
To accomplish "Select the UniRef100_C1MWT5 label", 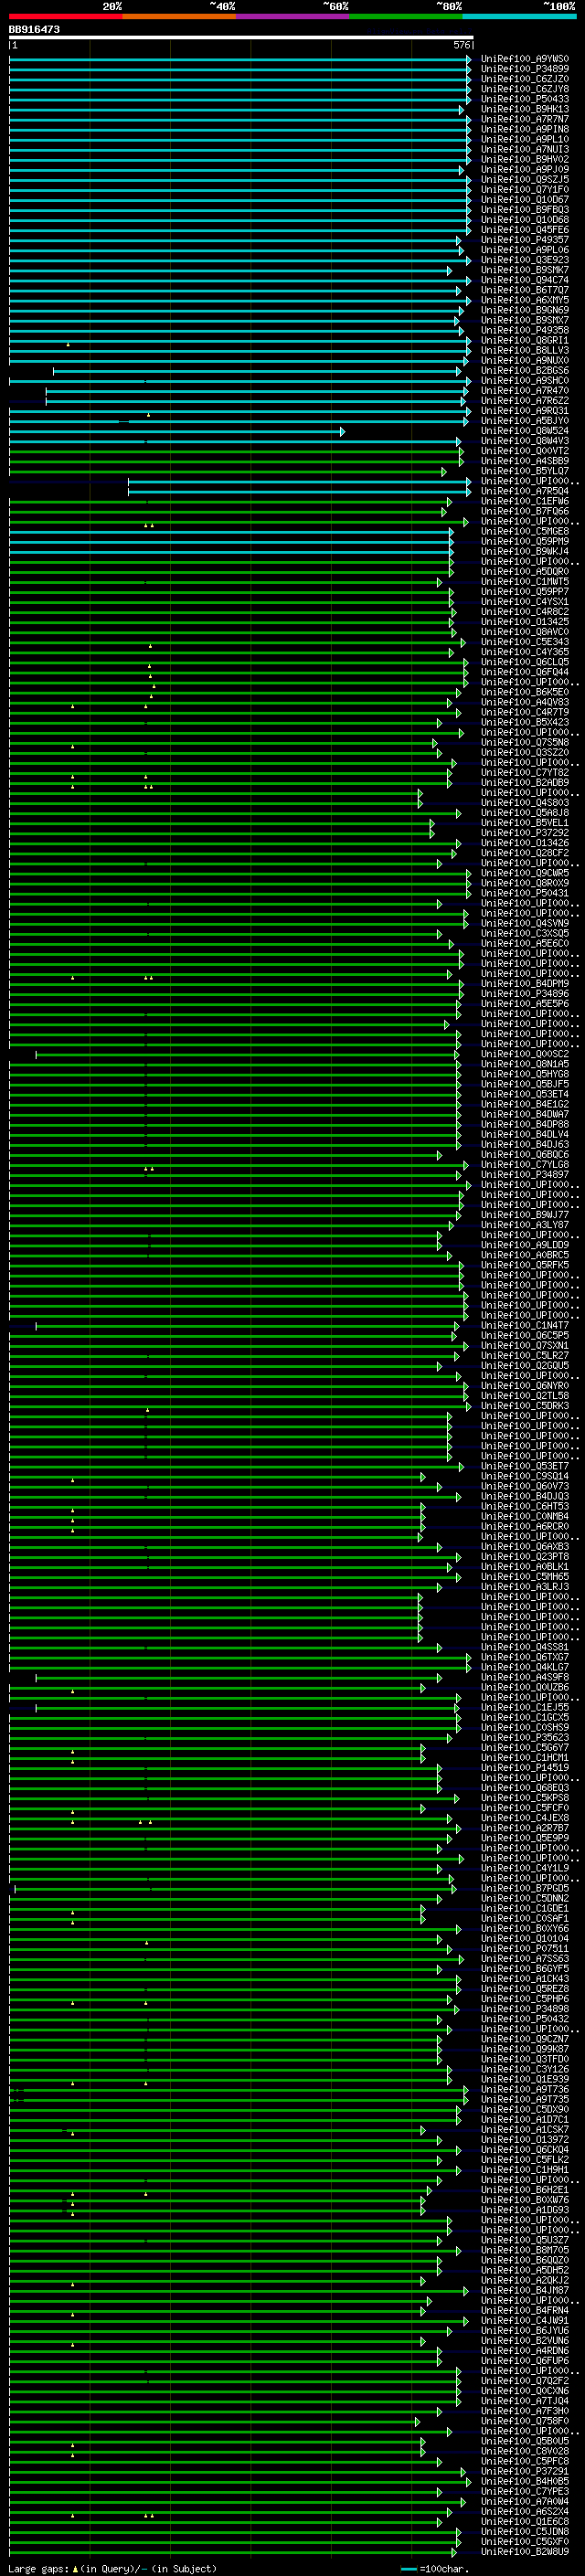I will click(x=524, y=582).
